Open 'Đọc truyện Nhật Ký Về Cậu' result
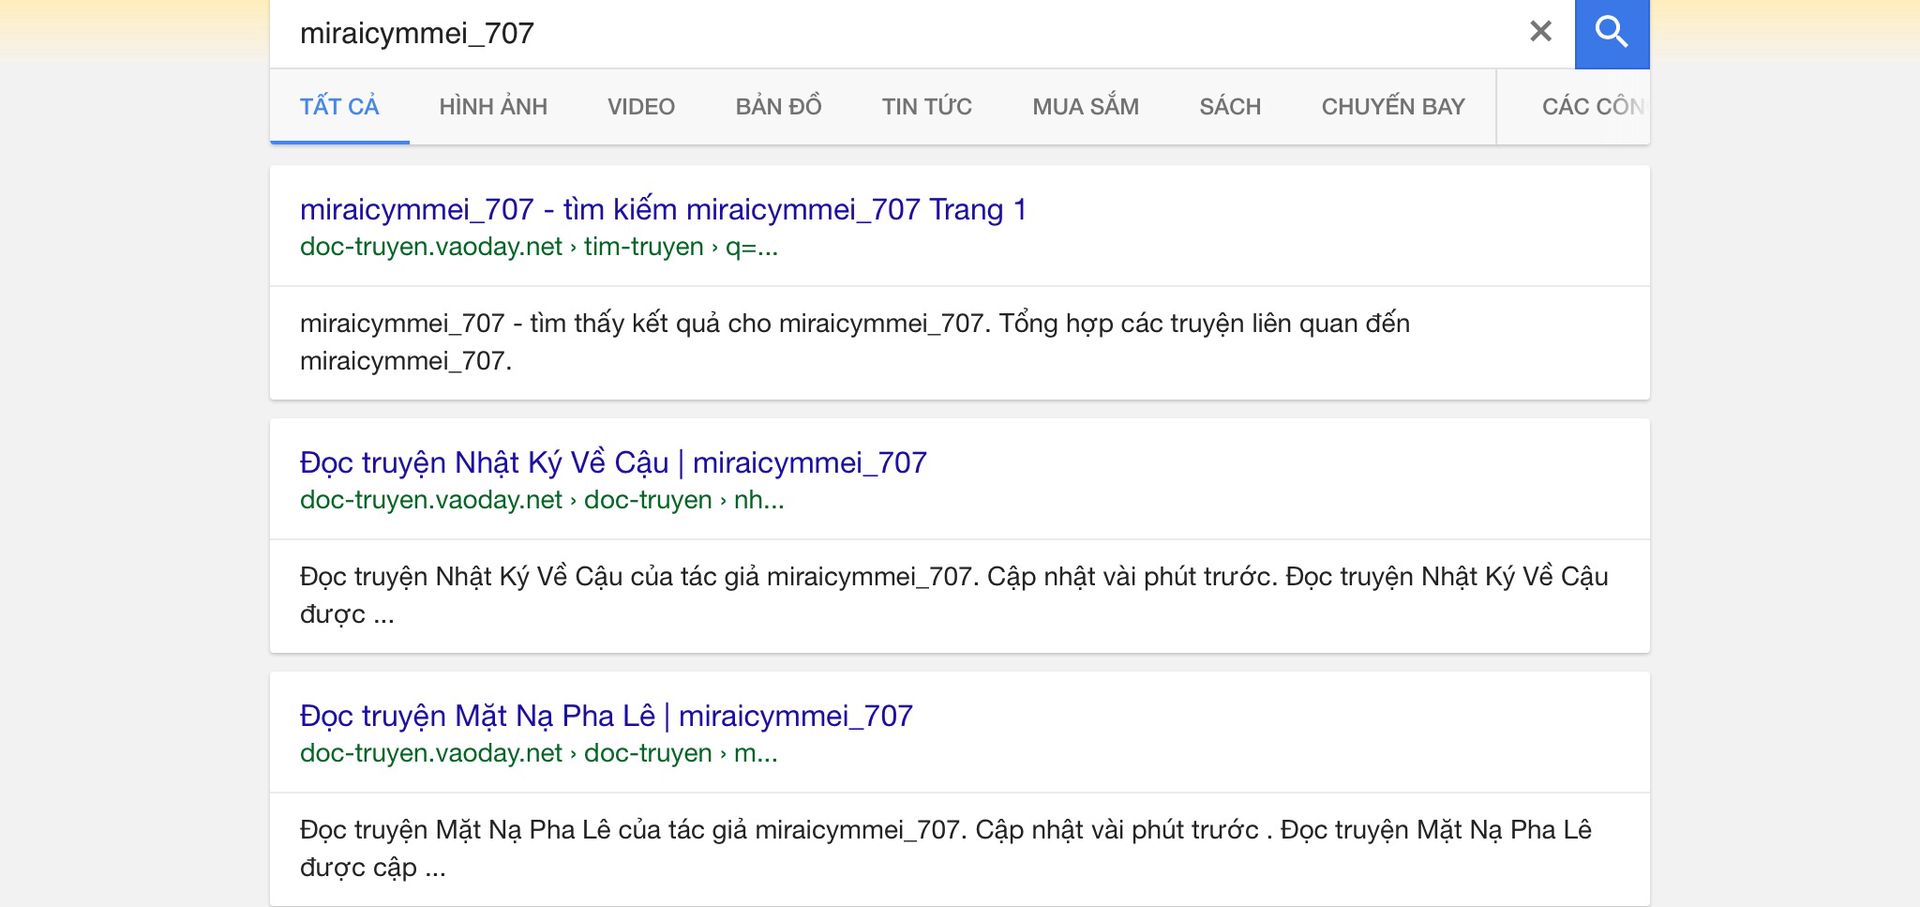The height and width of the screenshot is (907, 1920). 613,462
